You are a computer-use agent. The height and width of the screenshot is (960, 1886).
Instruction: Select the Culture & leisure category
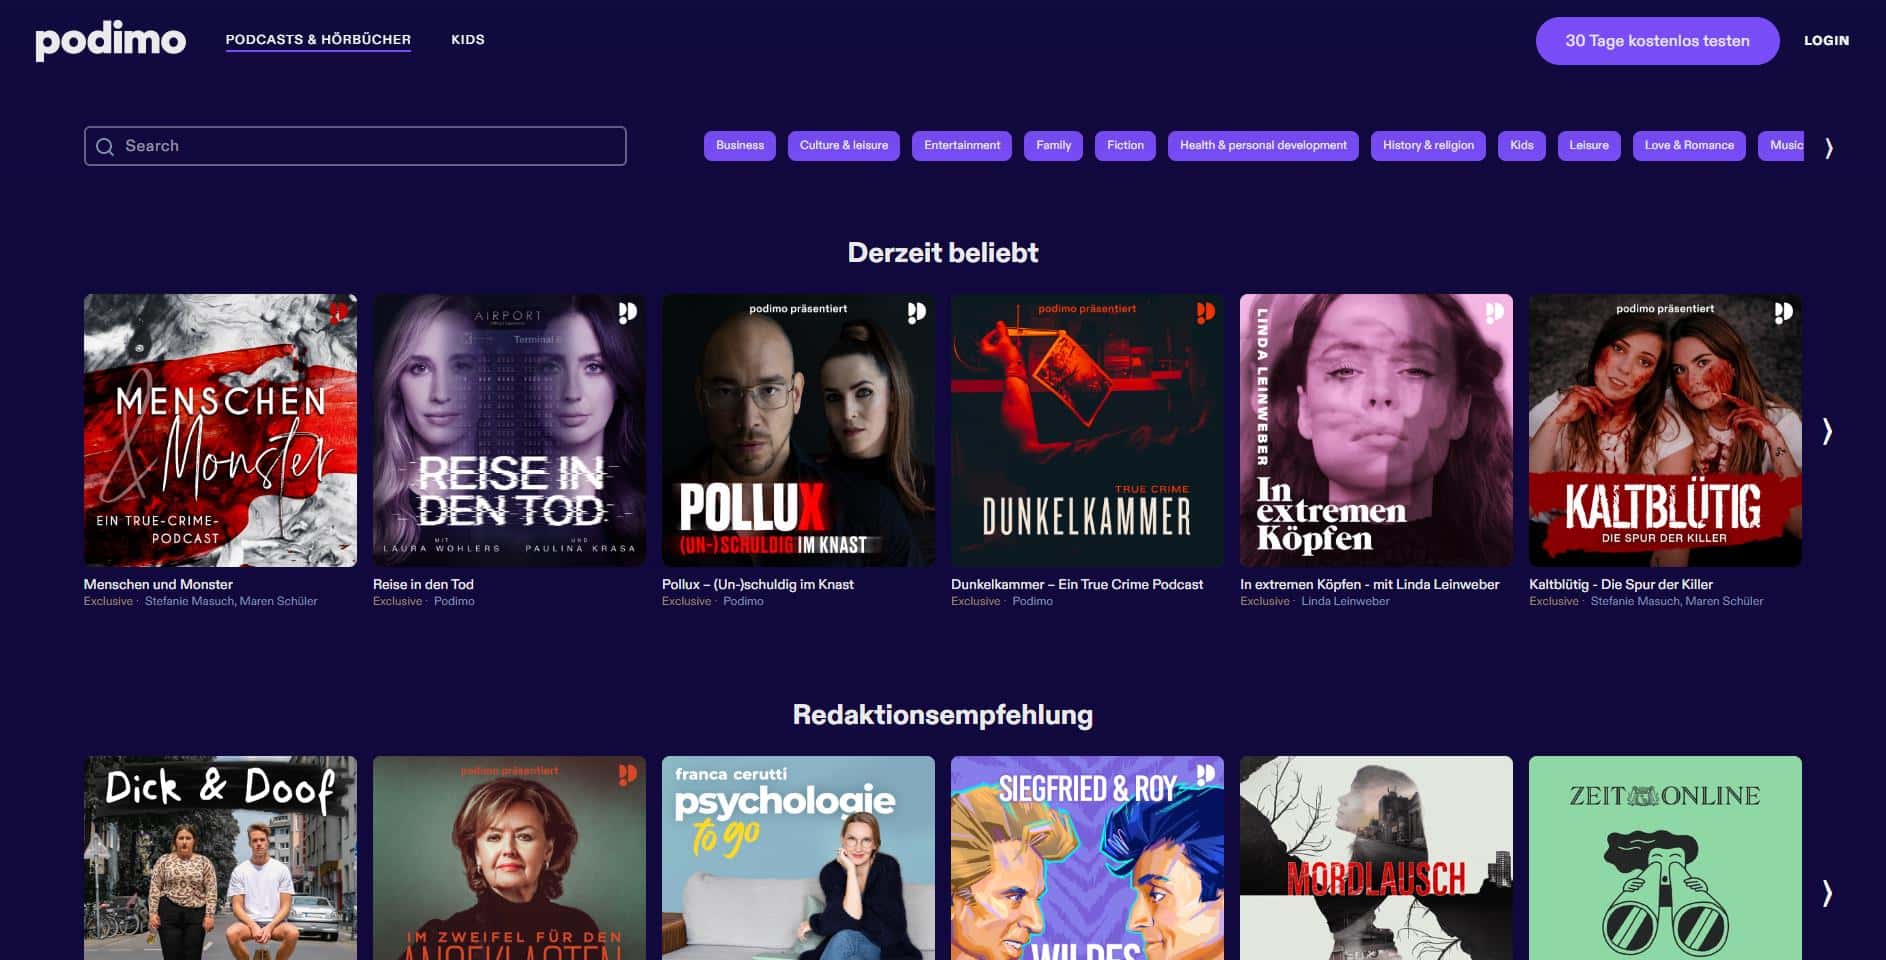coord(844,146)
